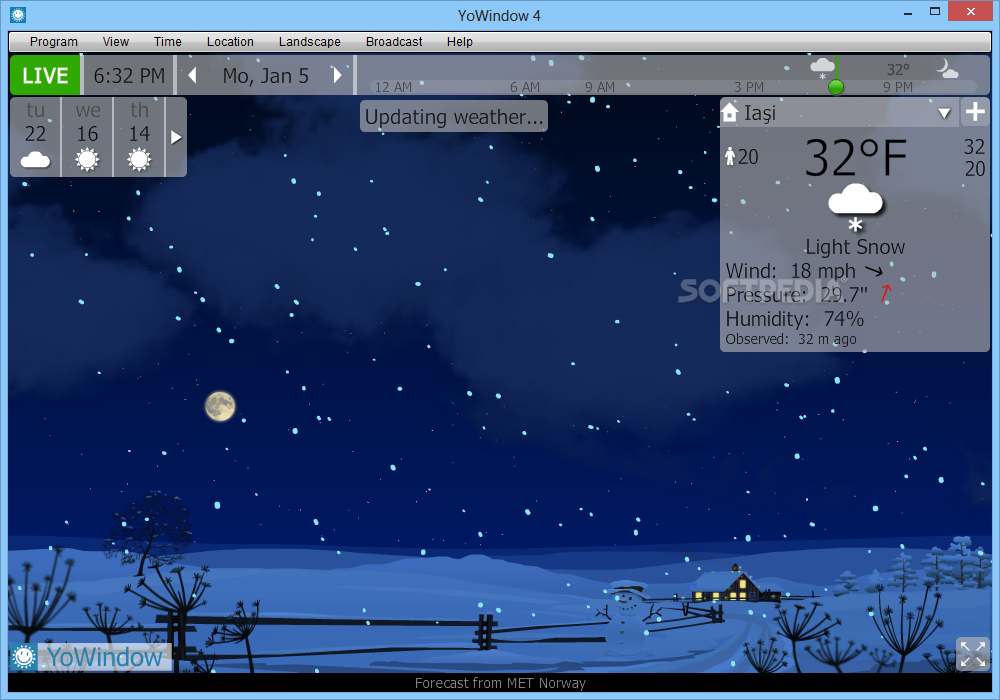
Task: Click the YoWindow smiley sun icon
Action: tap(24, 657)
